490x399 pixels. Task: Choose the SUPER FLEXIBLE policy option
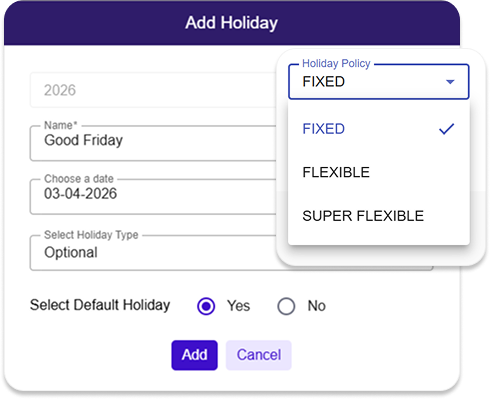click(379, 216)
